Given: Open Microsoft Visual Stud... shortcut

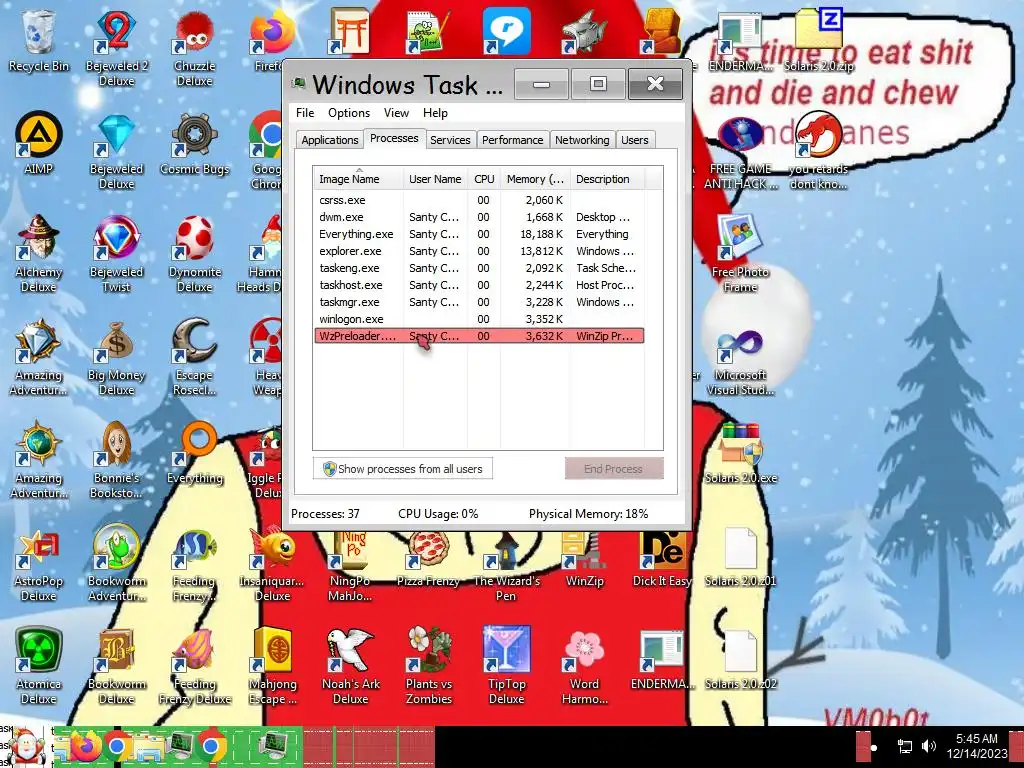Looking at the screenshot, I should 741,364.
